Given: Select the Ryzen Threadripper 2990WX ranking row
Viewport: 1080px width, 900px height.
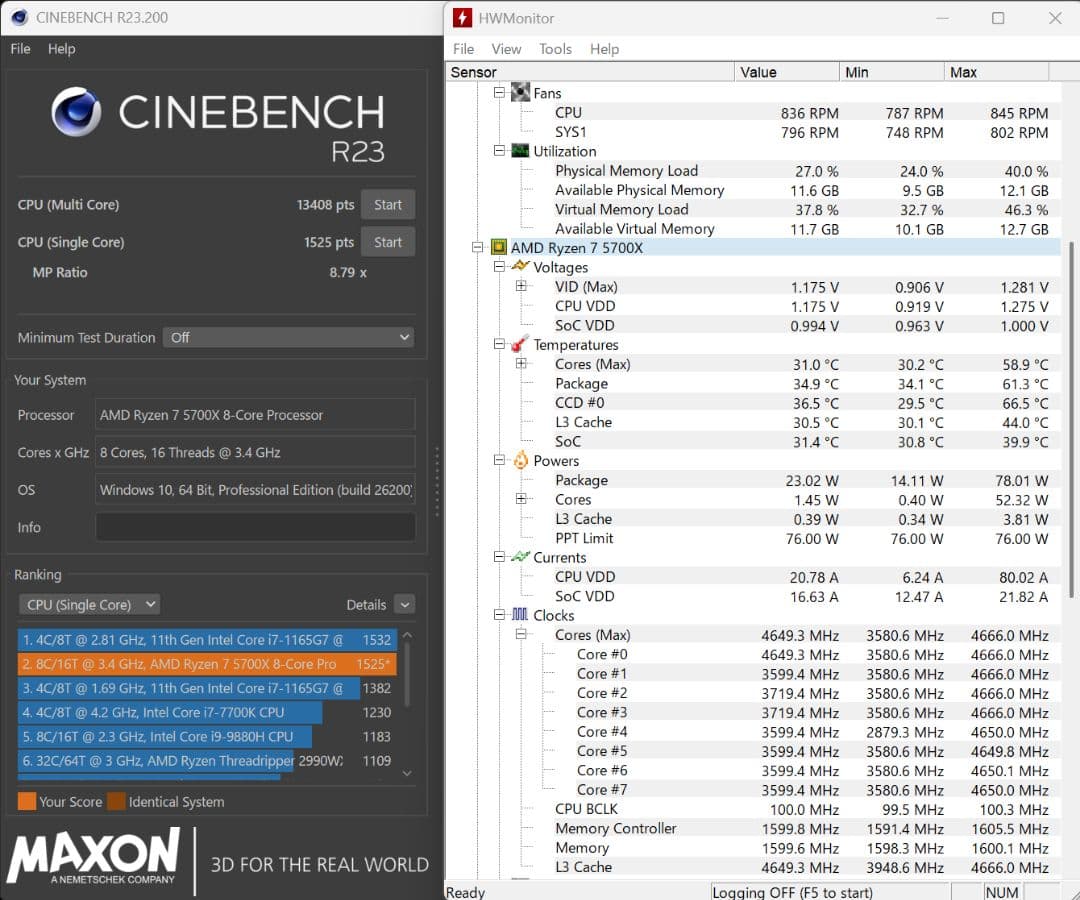Looking at the screenshot, I should [207, 760].
